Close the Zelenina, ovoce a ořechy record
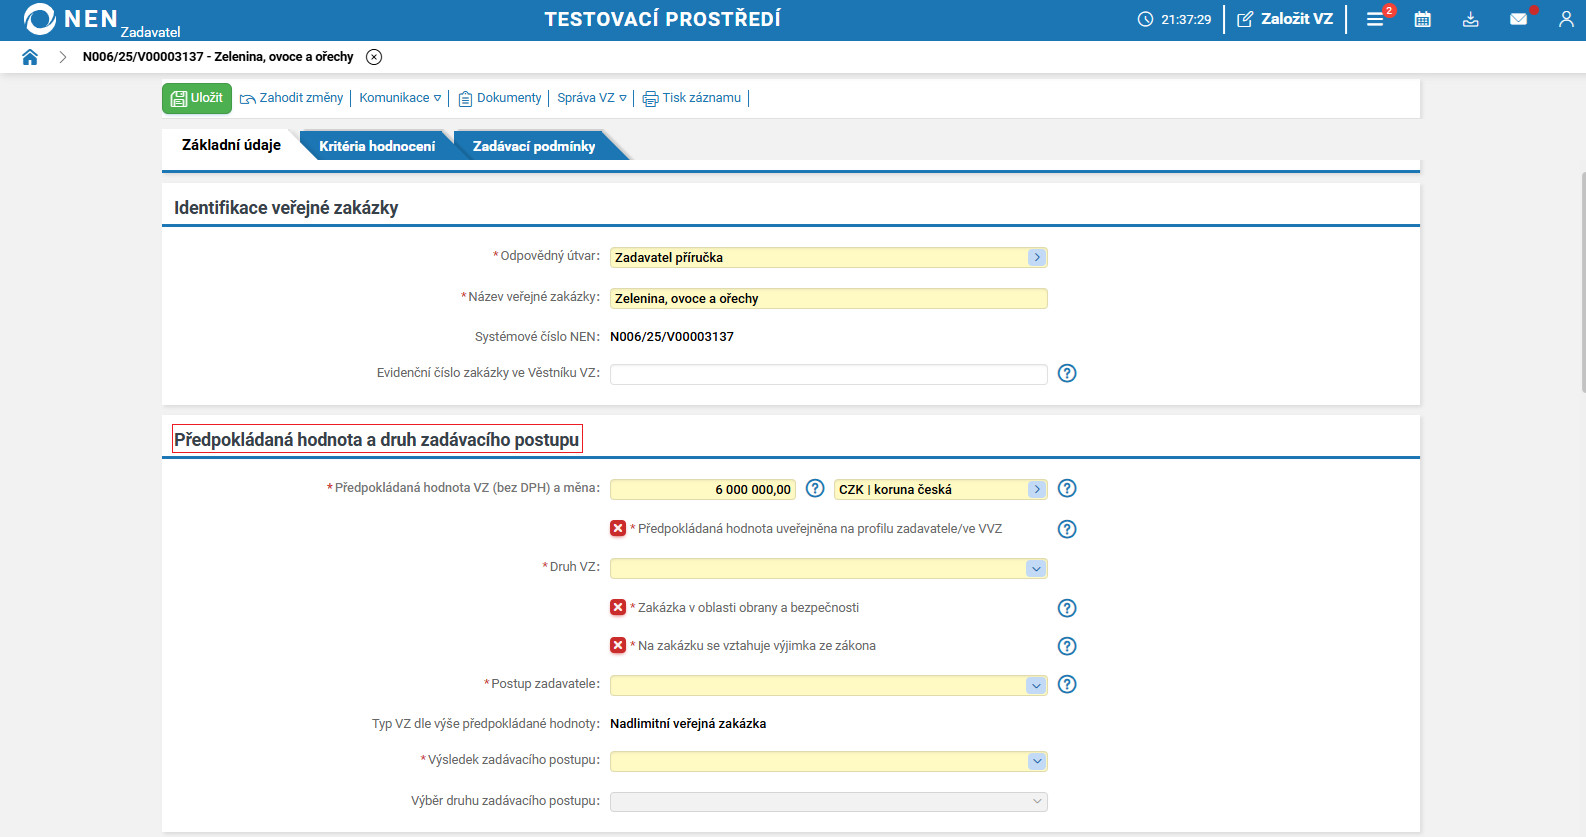Screen dimensions: 1586x837 (x=374, y=57)
